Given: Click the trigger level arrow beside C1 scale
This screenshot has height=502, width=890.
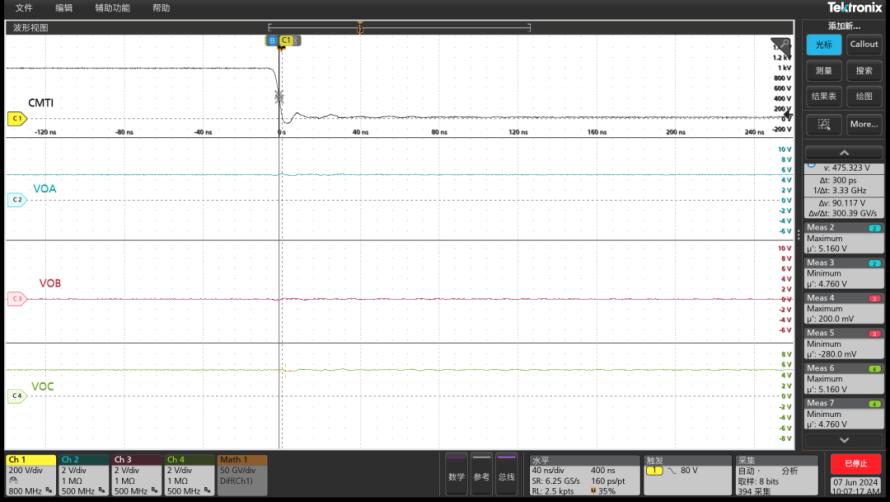Looking at the screenshot, I should pos(788,116).
